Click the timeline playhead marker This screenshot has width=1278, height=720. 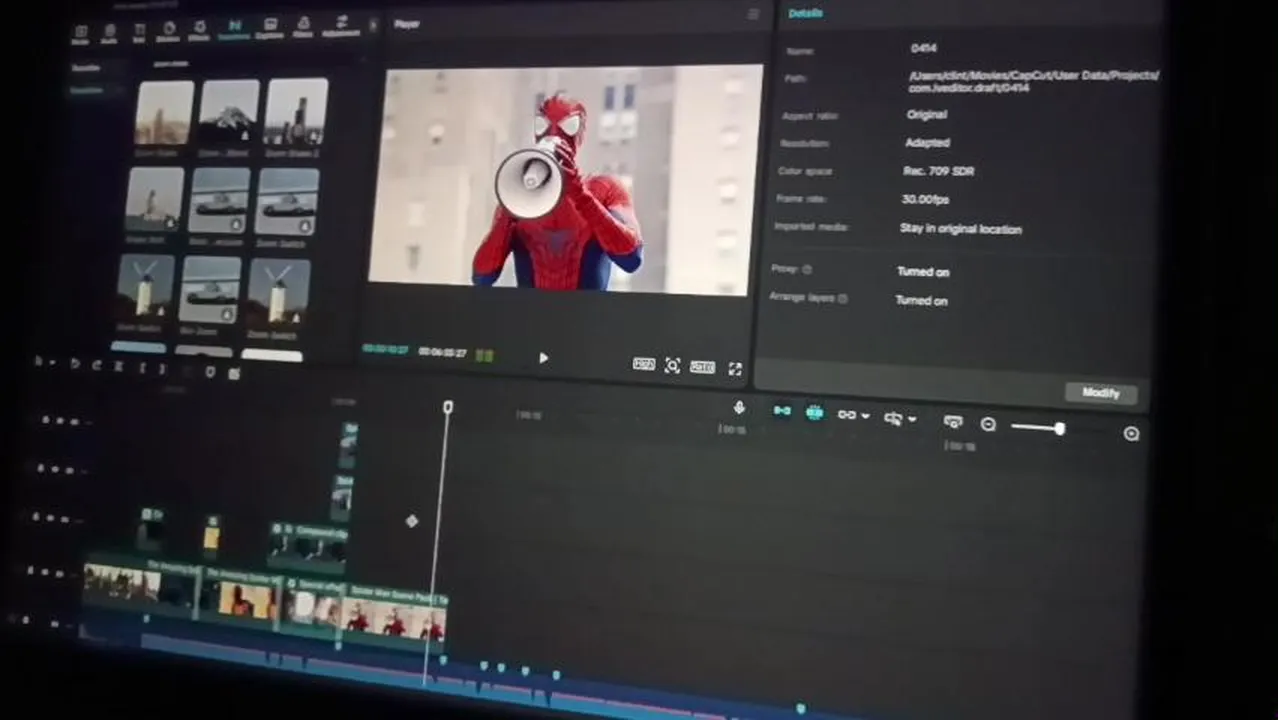tap(448, 406)
